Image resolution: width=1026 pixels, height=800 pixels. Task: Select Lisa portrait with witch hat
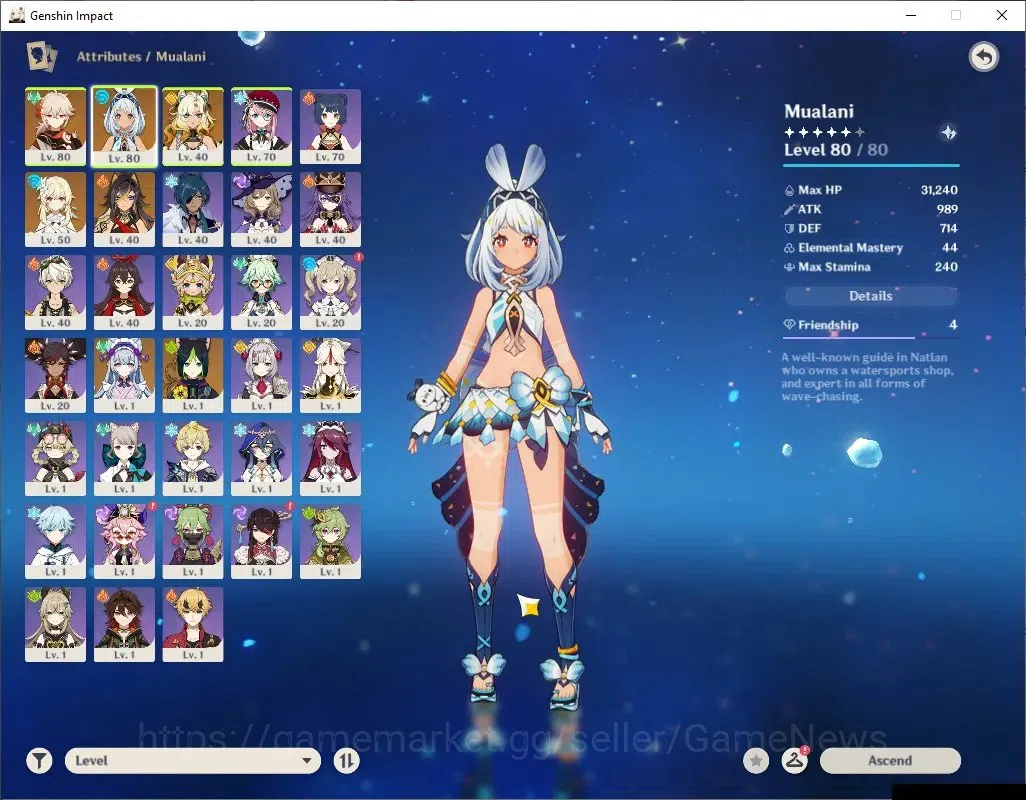(262, 209)
